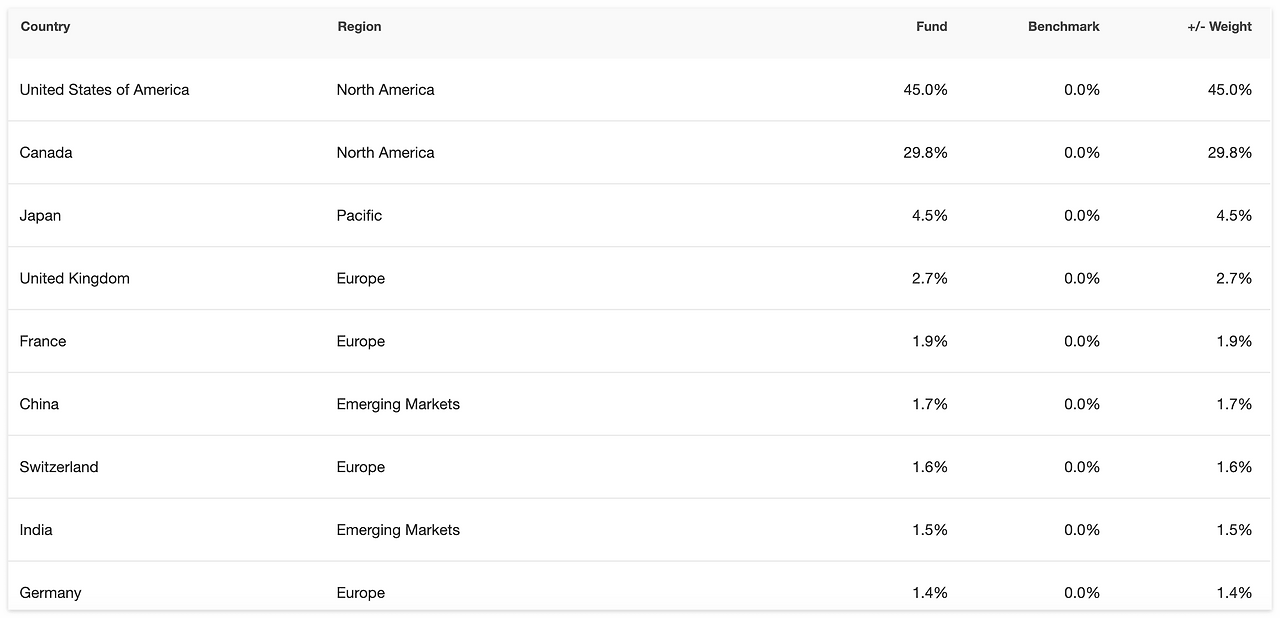Click the Fund column header
The image size is (1280, 618).
931,27
